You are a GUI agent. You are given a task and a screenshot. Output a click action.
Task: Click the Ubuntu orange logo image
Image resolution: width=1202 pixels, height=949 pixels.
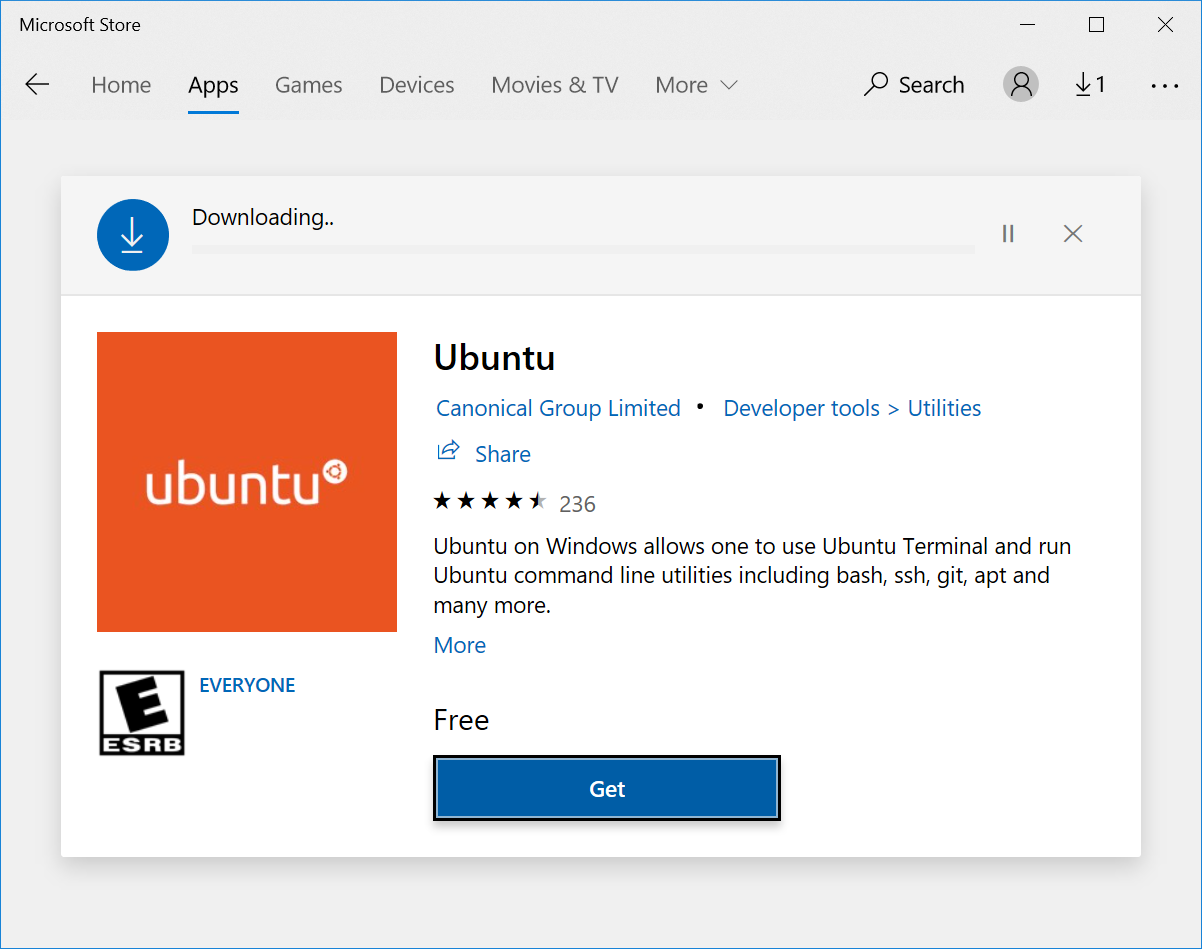point(247,482)
